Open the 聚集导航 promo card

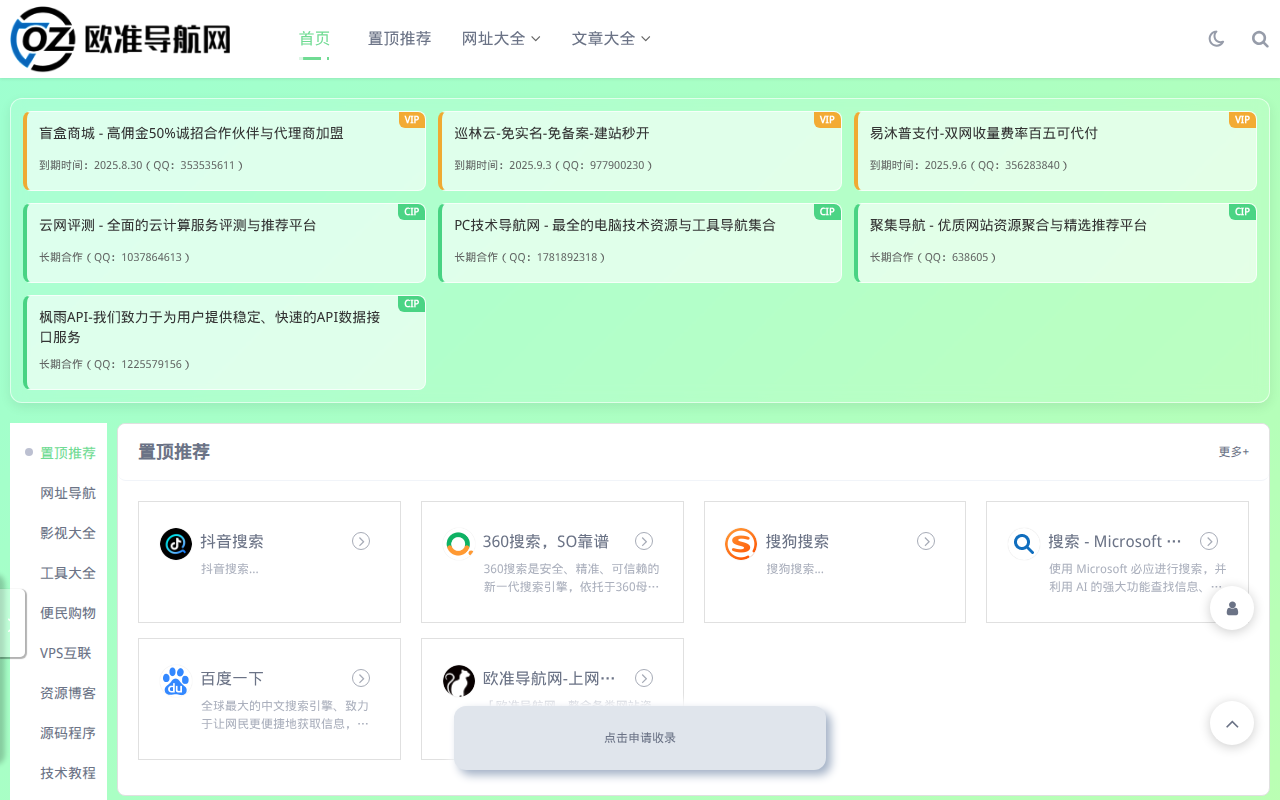click(x=1056, y=243)
